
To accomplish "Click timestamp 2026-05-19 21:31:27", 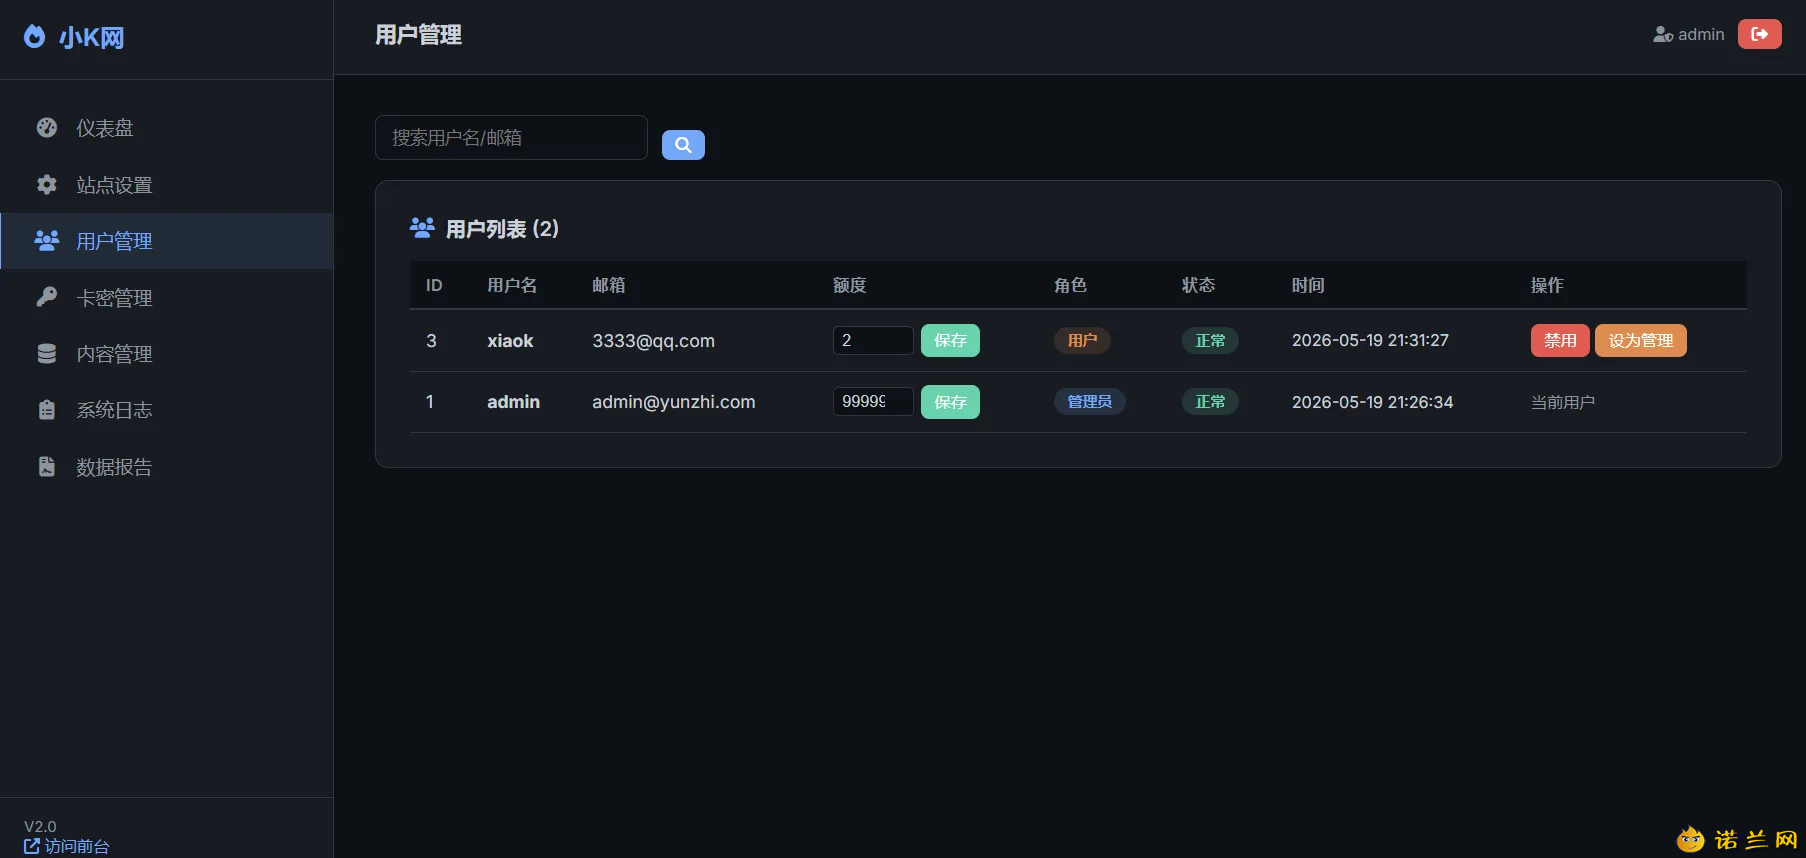I will pyautogui.click(x=1370, y=340).
